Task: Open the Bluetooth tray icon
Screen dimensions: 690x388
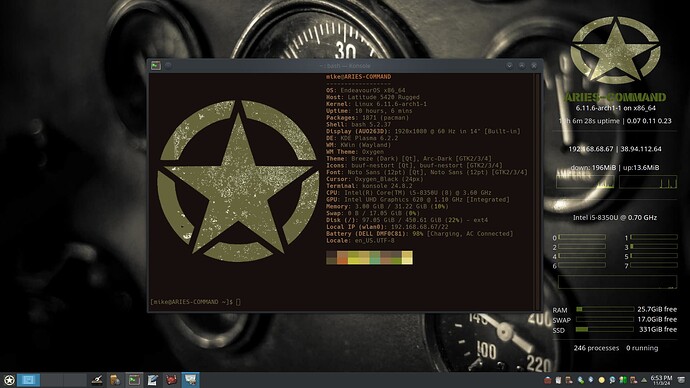Action: pos(591,380)
